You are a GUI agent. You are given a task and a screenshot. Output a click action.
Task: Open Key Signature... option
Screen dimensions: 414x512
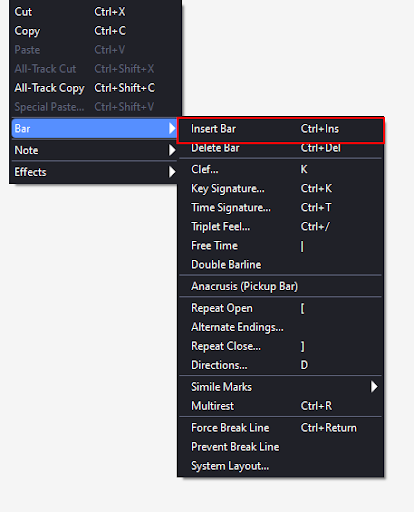(x=281, y=188)
